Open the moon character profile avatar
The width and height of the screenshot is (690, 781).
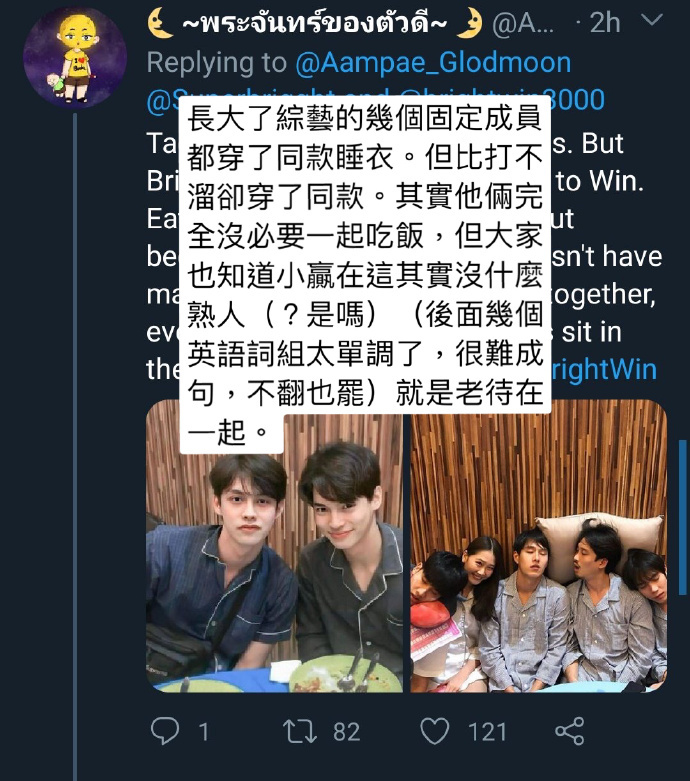tap(75, 57)
